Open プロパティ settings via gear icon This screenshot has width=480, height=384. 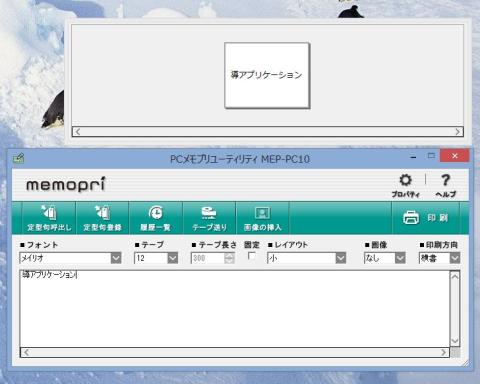pos(405,185)
